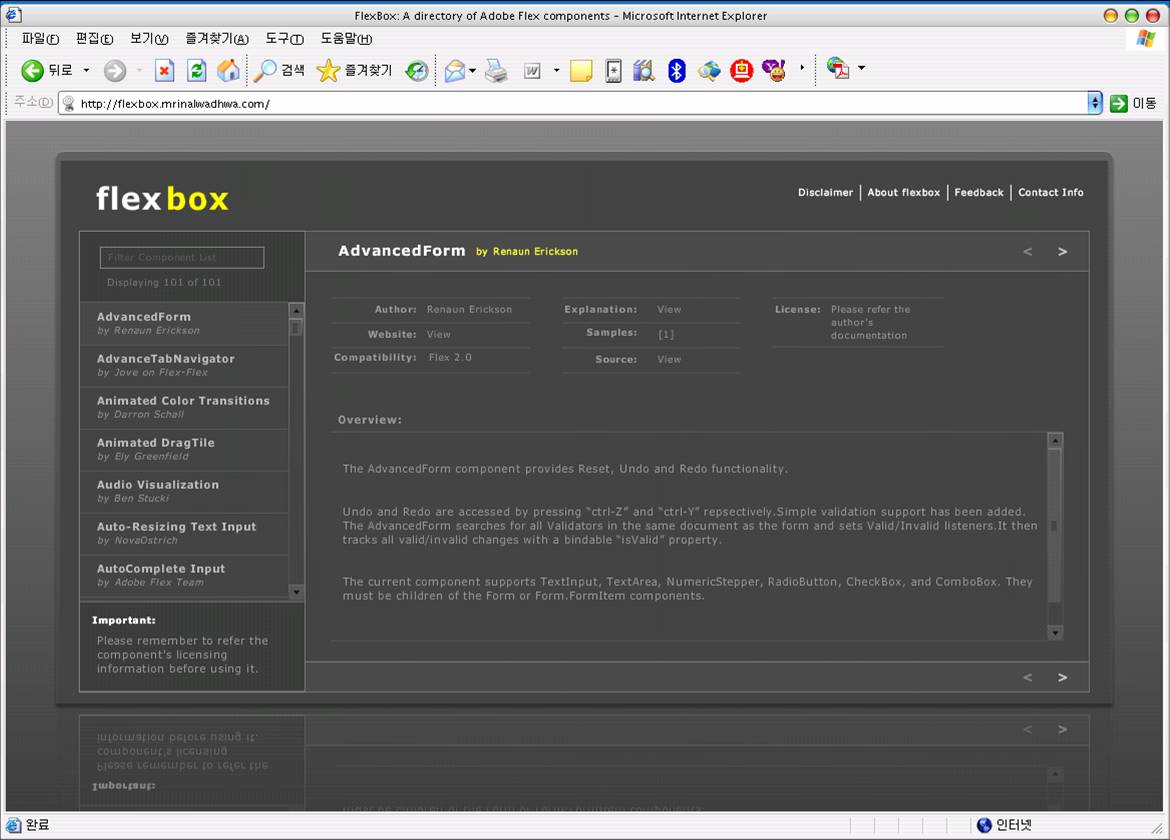Image resolution: width=1170 pixels, height=840 pixels.
Task: Click the Bluetooth toolbar icon
Action: [676, 71]
